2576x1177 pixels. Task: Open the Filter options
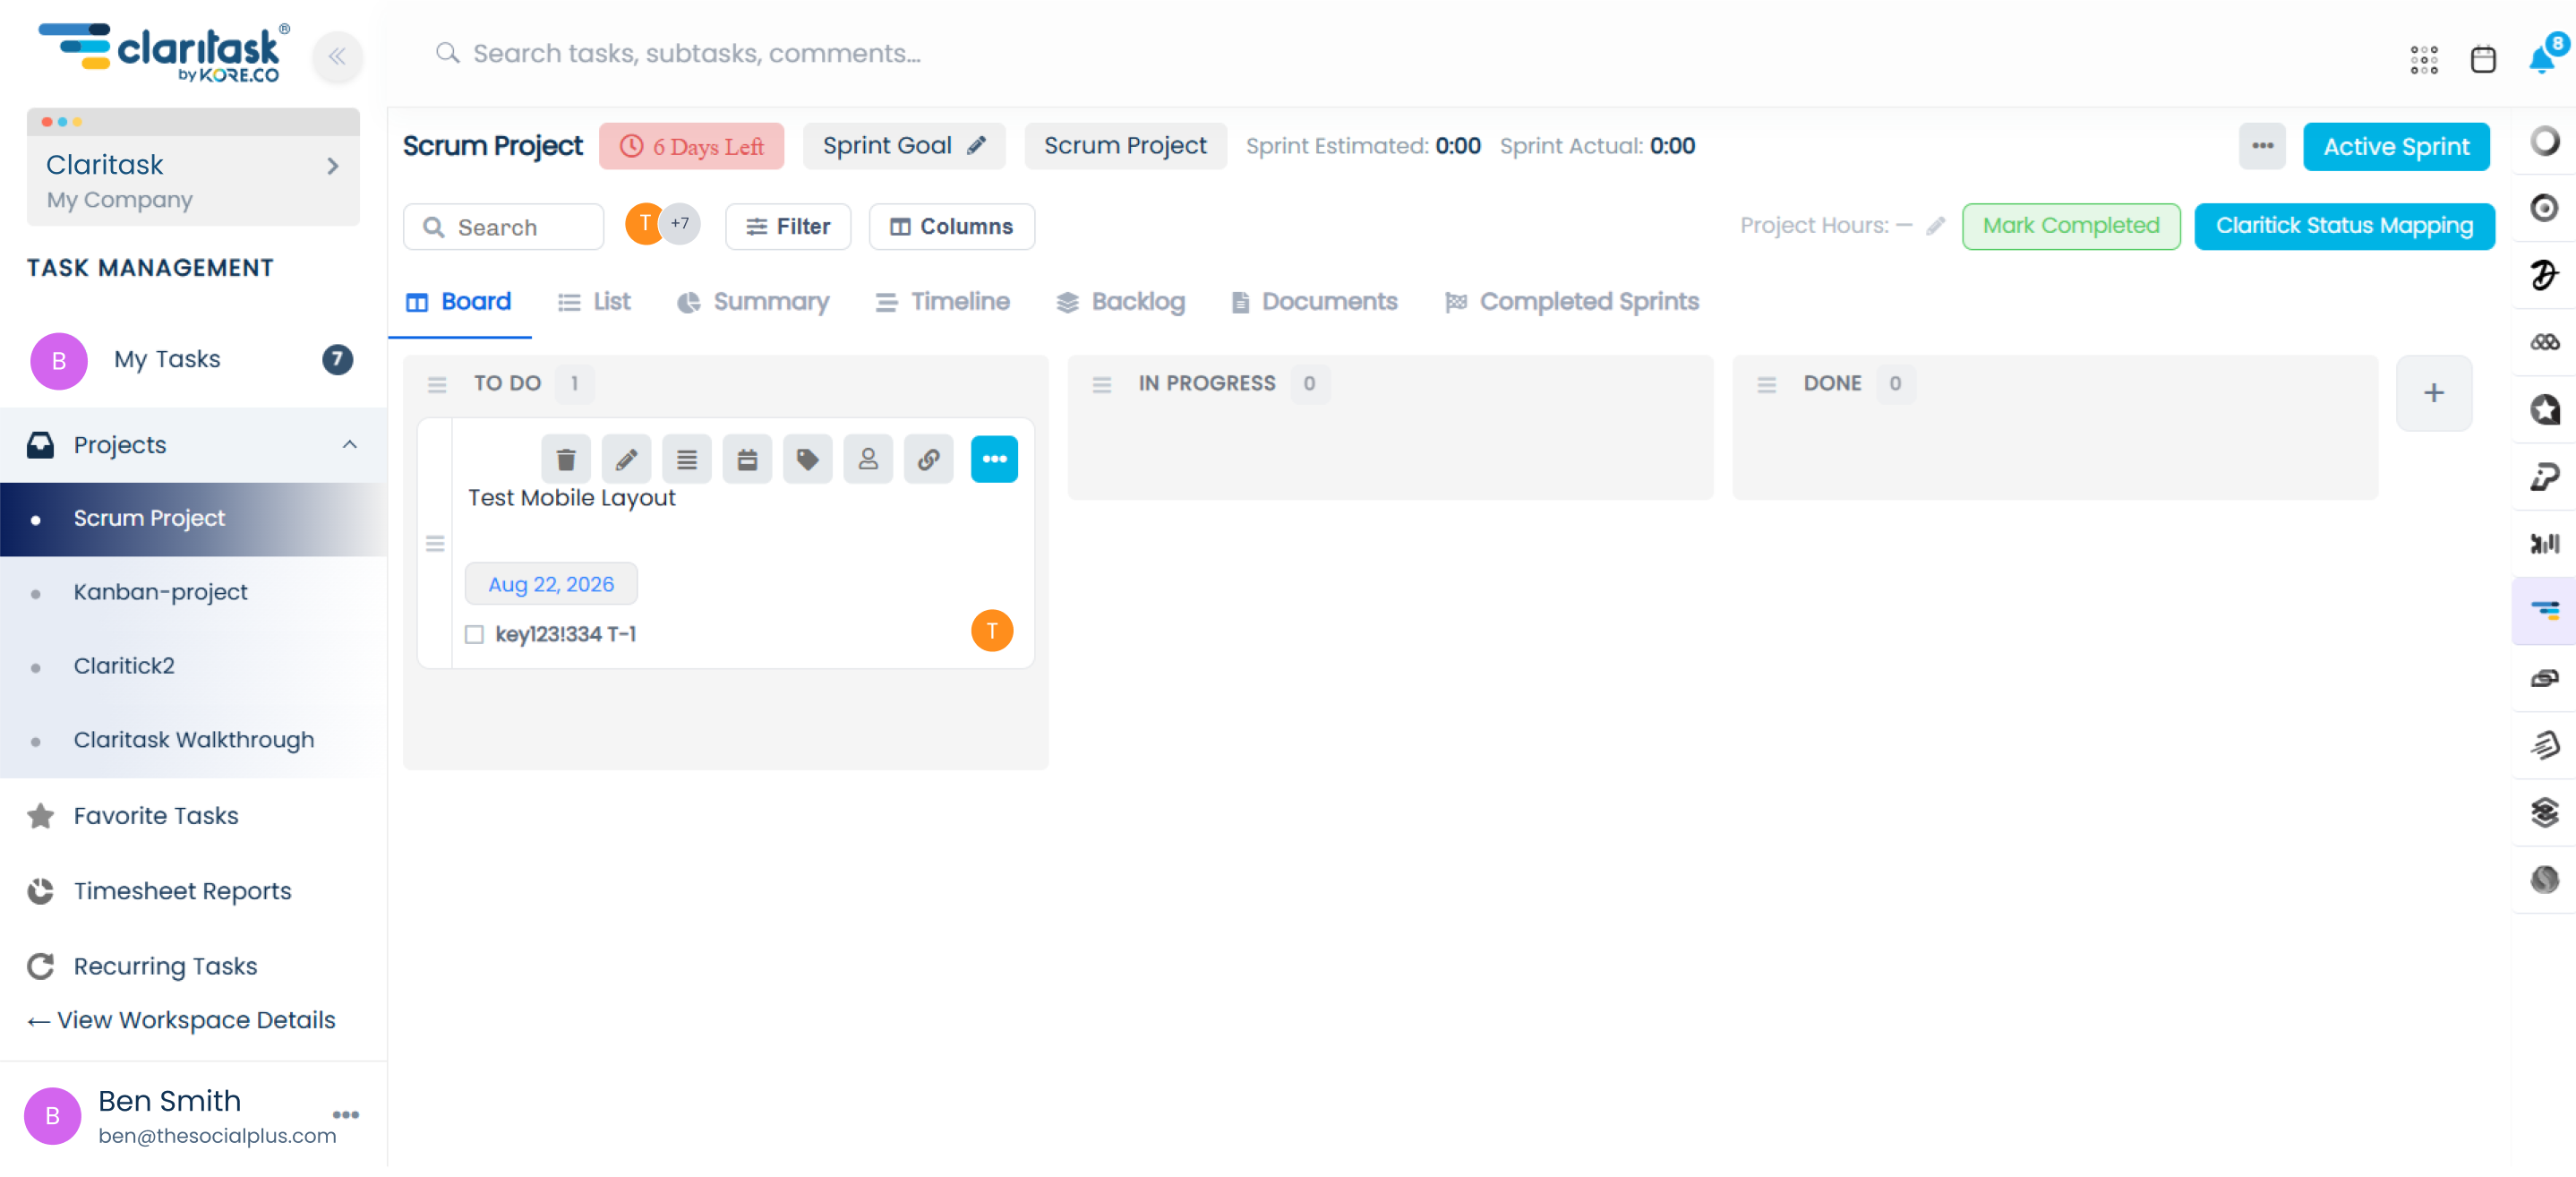(788, 227)
